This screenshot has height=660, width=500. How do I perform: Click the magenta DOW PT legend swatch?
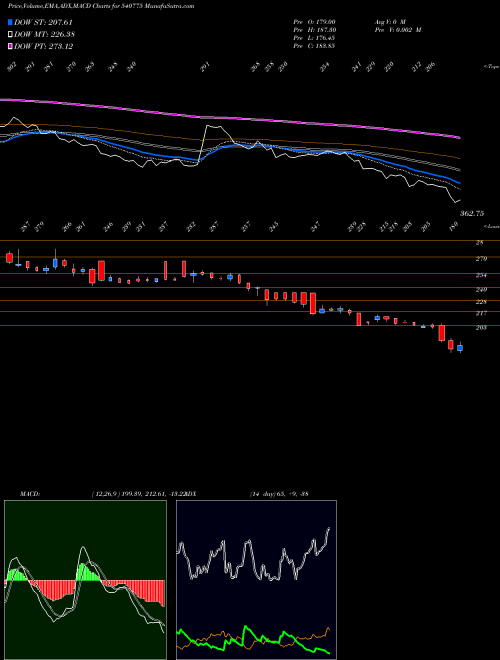point(10,46)
